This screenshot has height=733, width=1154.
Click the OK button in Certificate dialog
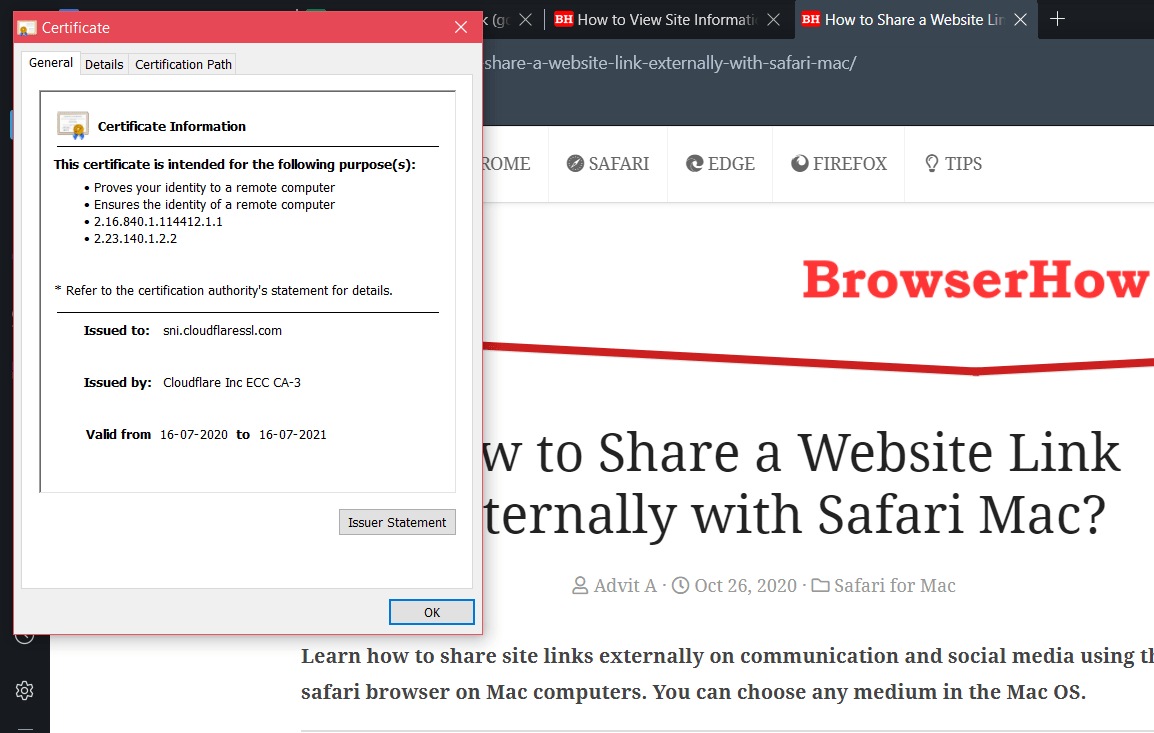[x=431, y=612]
